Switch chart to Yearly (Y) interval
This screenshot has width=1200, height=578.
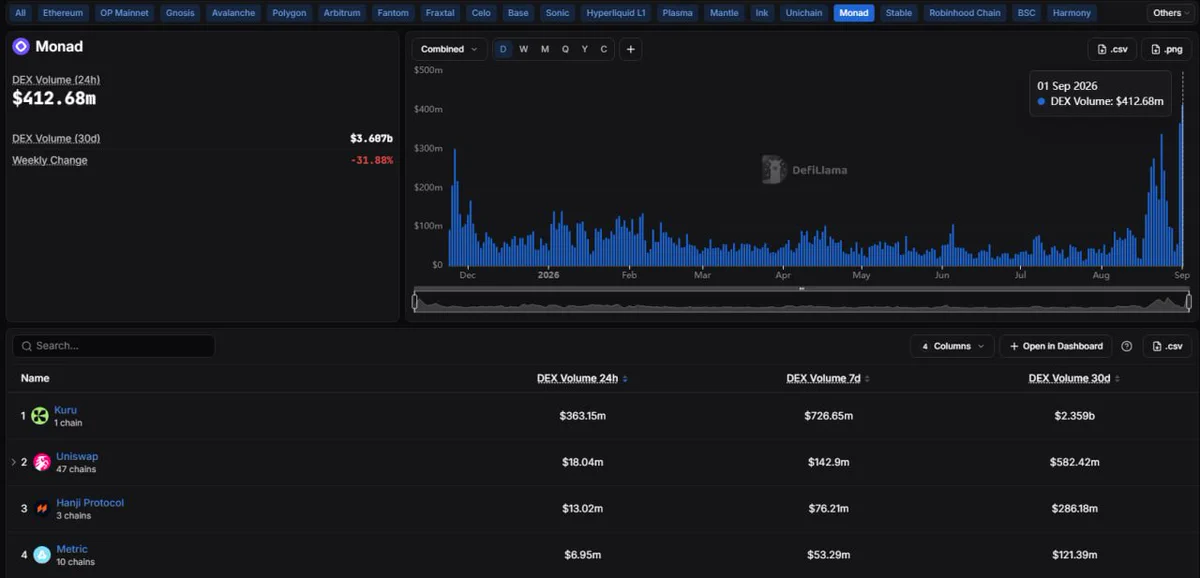584,49
